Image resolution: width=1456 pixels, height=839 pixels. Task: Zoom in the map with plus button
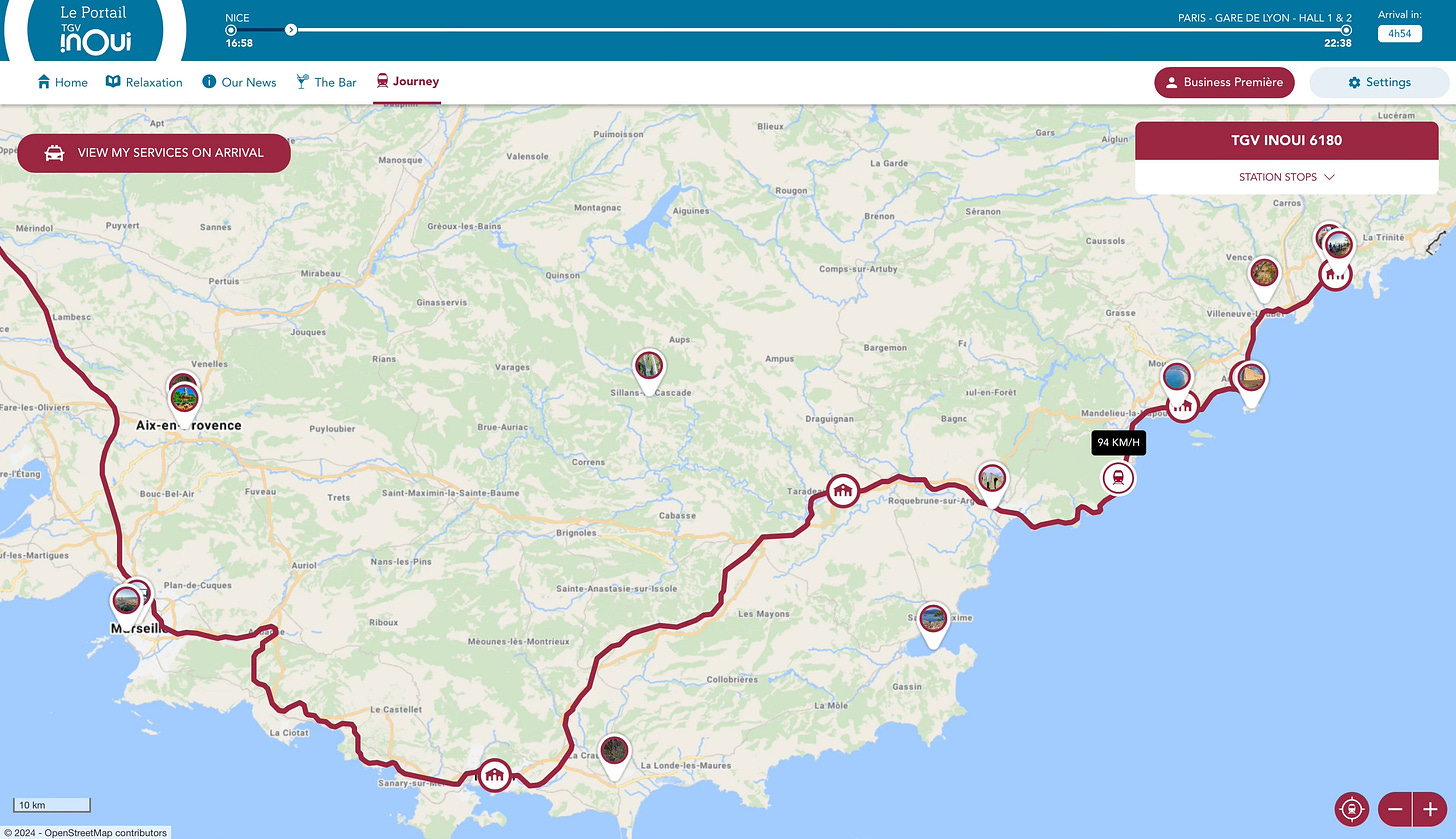click(x=1430, y=808)
